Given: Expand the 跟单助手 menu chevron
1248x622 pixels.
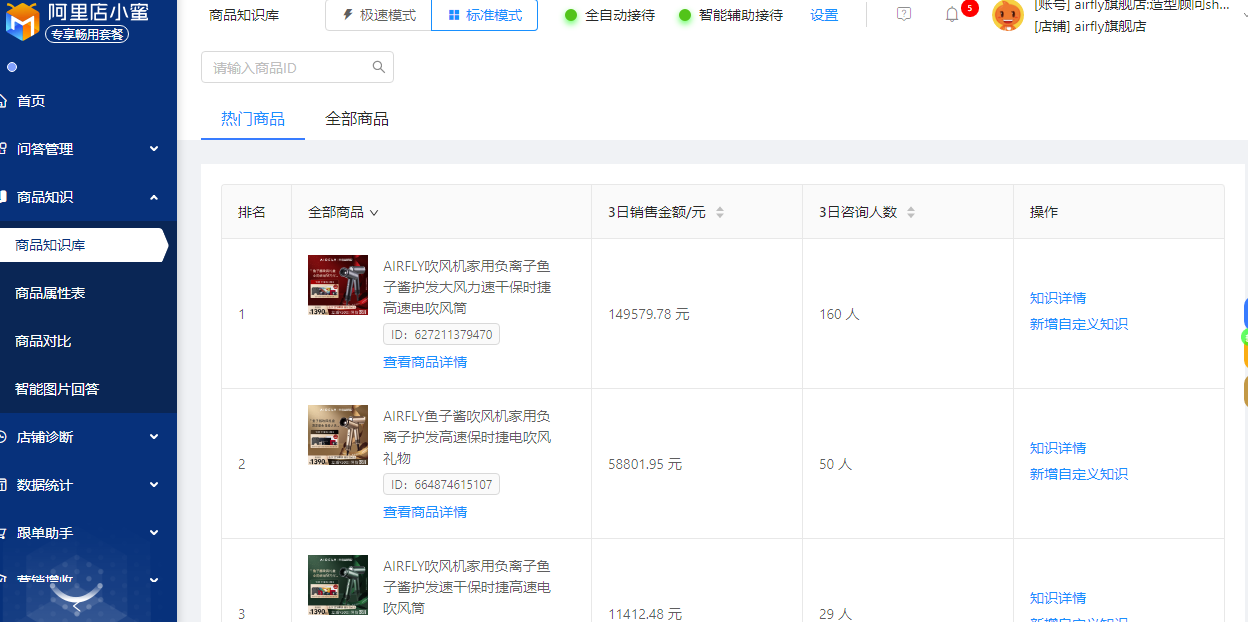Looking at the screenshot, I should tap(154, 533).
